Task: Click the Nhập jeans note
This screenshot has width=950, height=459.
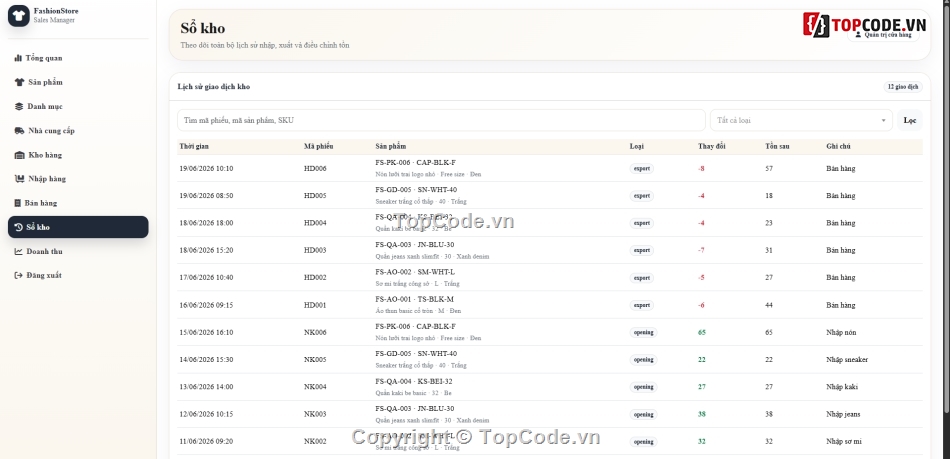Action: (843, 414)
